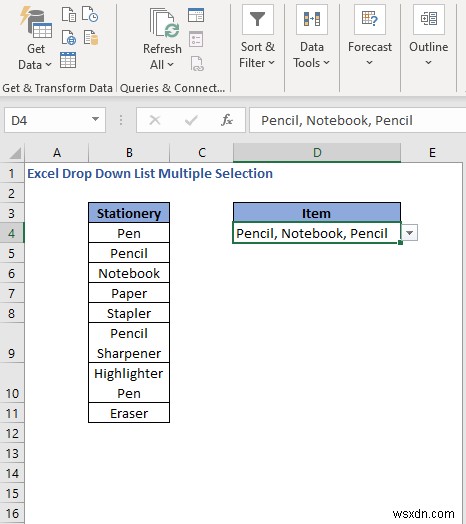Open the Name Box dropdown arrow
The image size is (466, 524).
(x=96, y=119)
